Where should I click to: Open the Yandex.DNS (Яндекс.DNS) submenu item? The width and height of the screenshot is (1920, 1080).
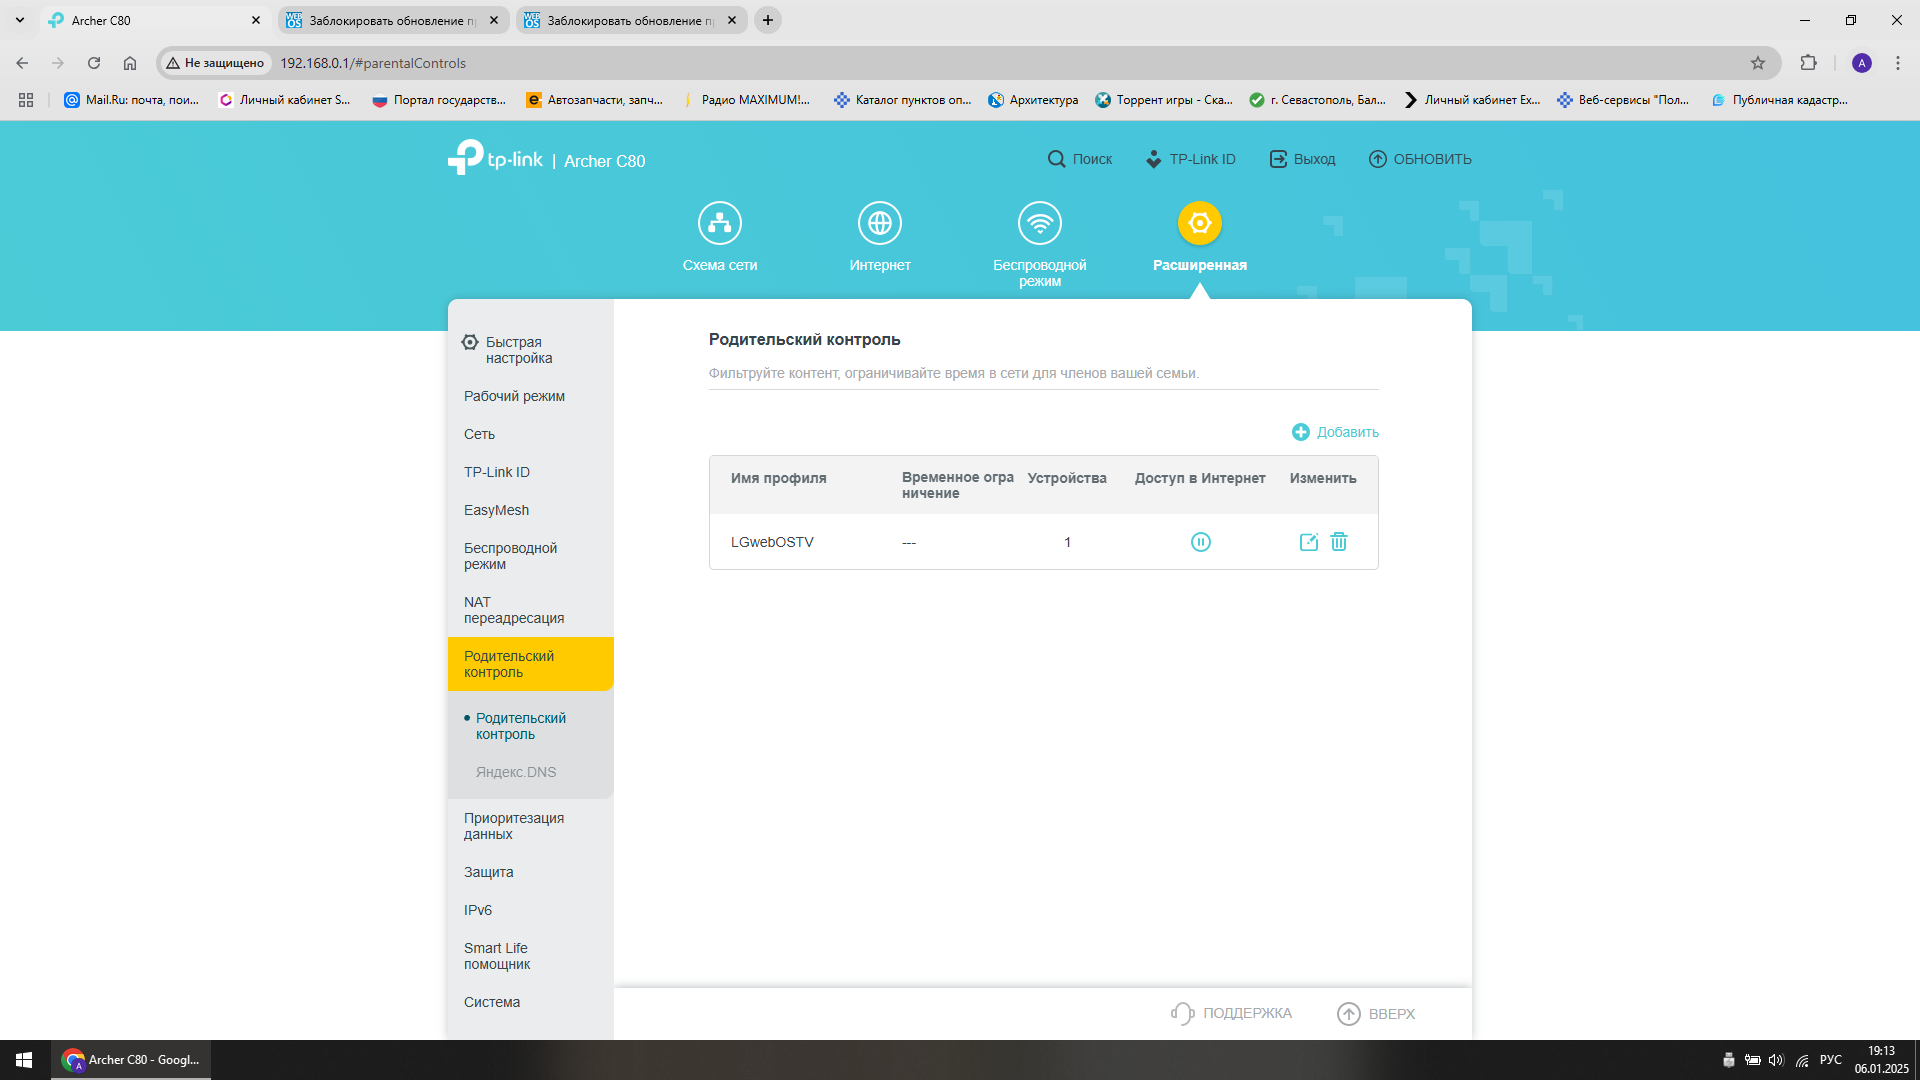515,772
